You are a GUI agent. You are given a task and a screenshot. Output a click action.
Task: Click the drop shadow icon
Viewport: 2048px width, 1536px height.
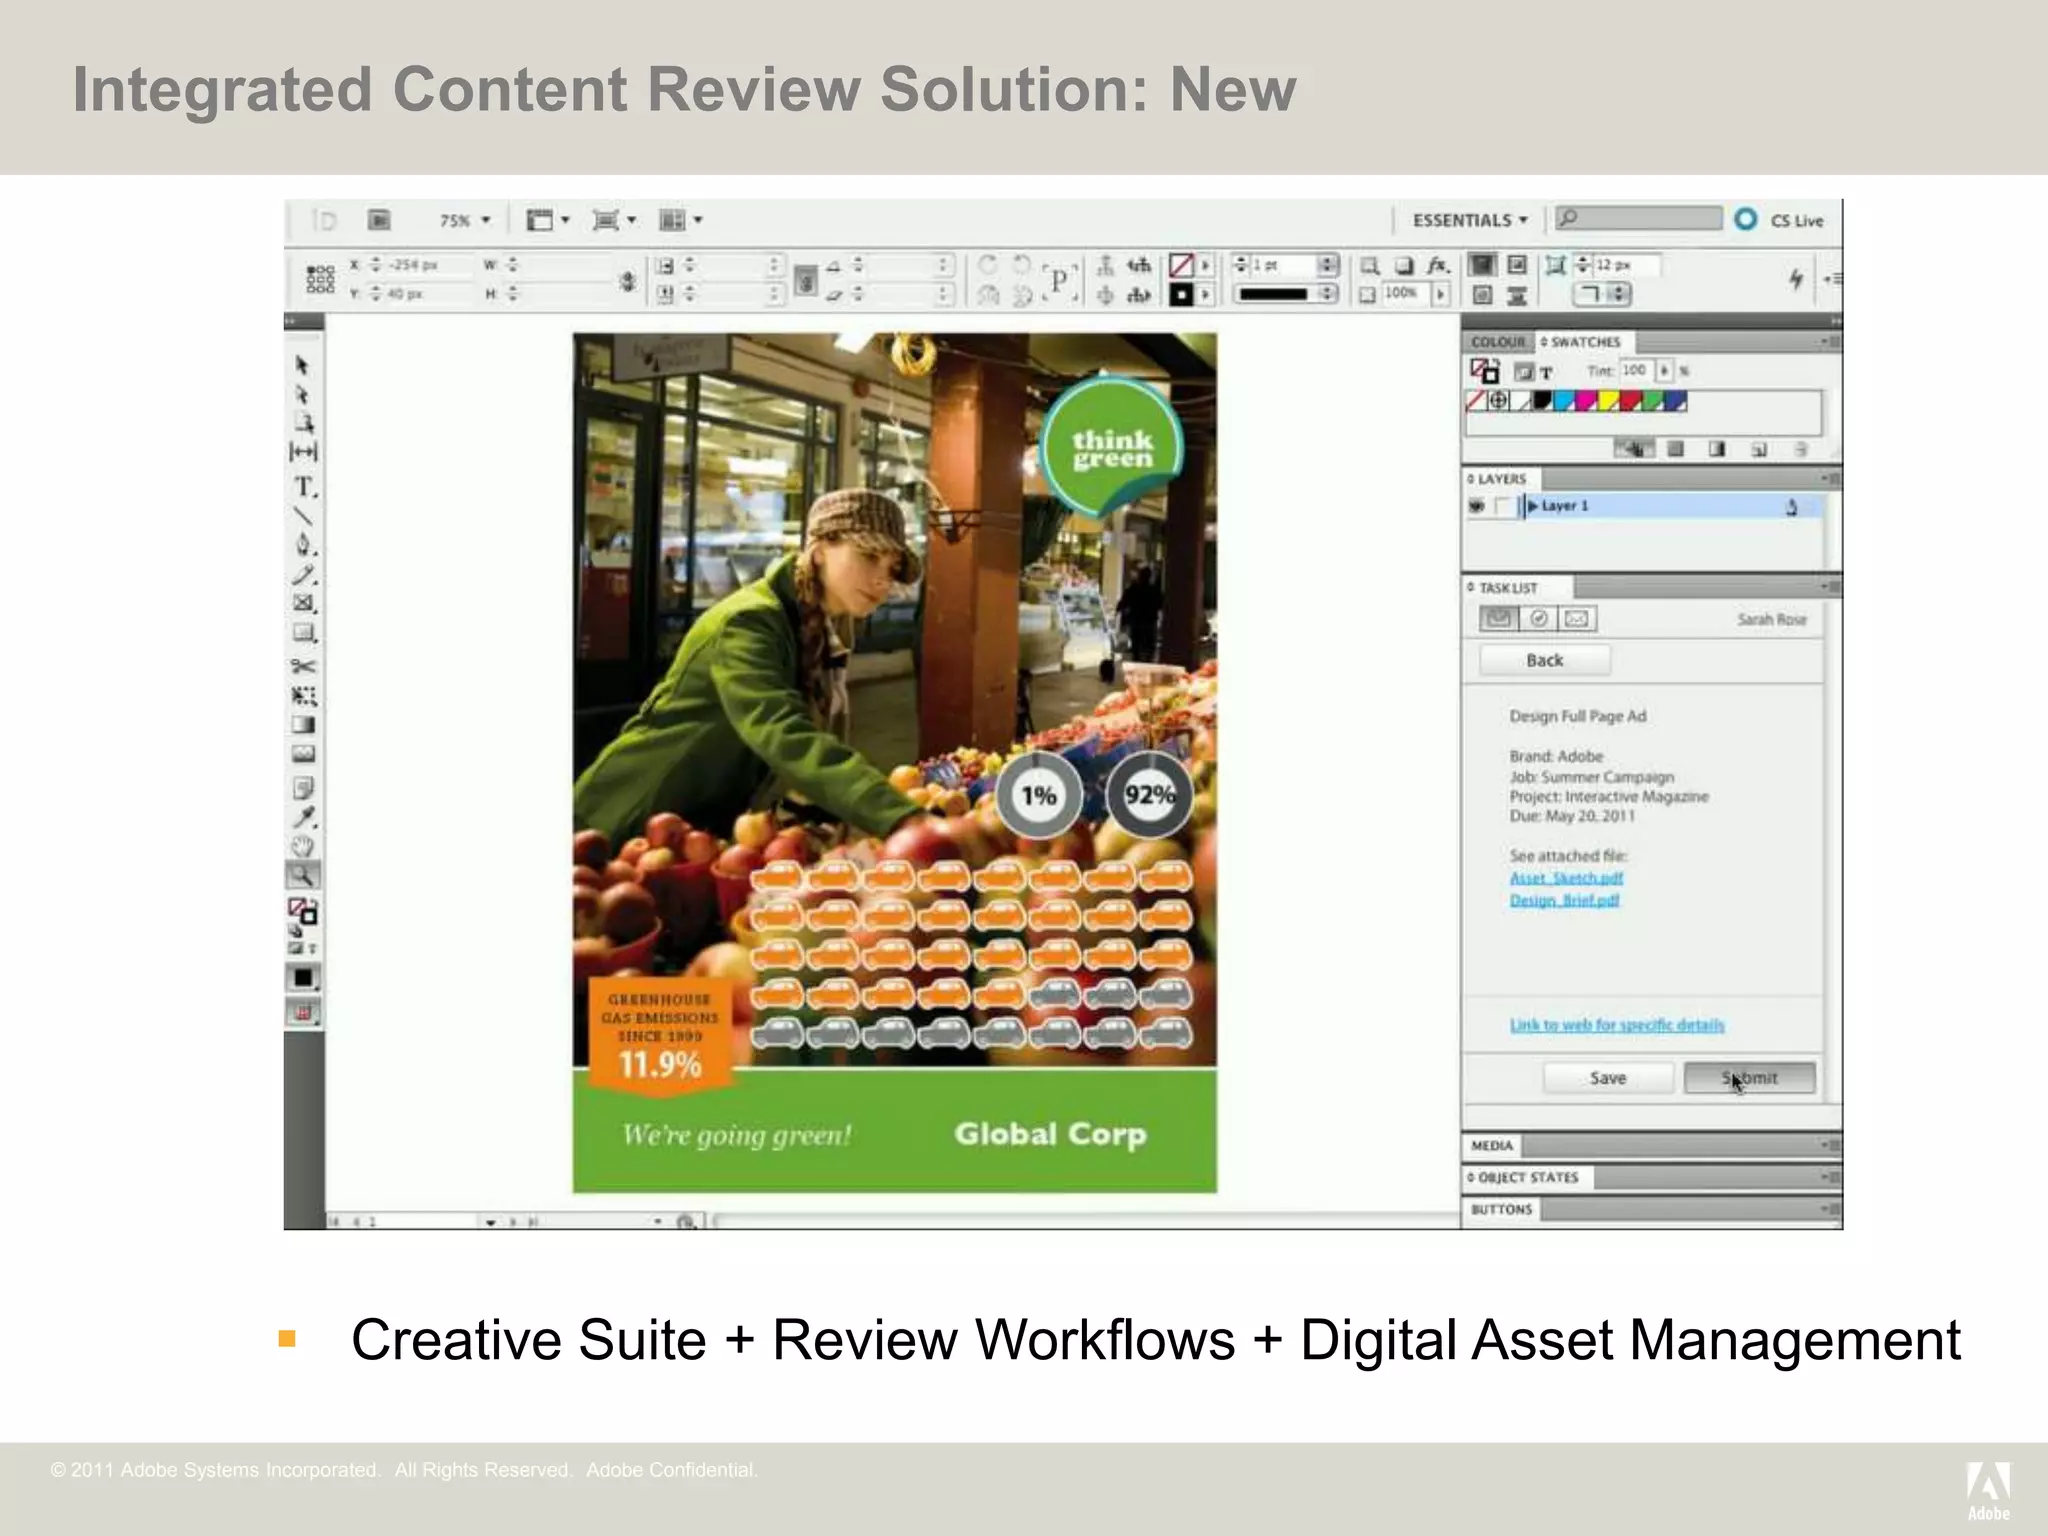pos(1404,265)
